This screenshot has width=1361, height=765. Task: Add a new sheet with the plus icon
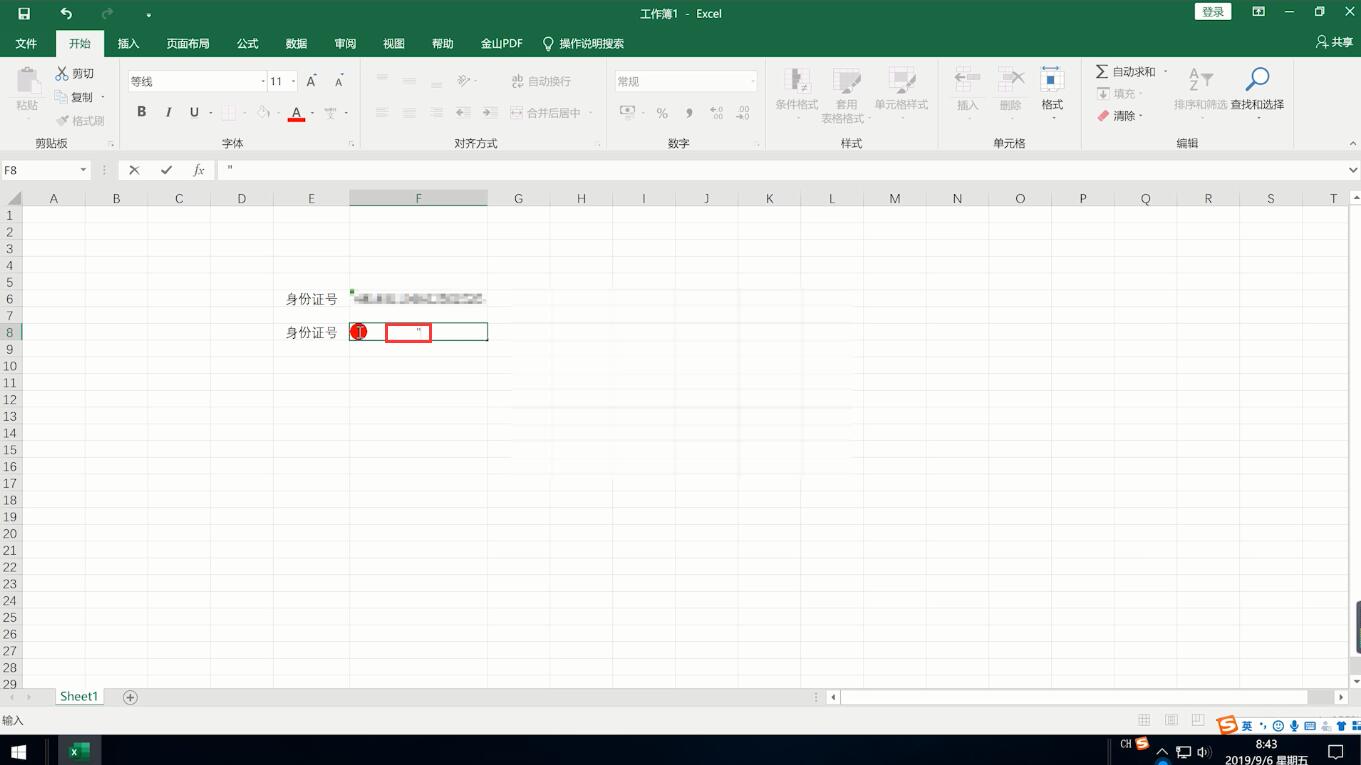(x=130, y=697)
